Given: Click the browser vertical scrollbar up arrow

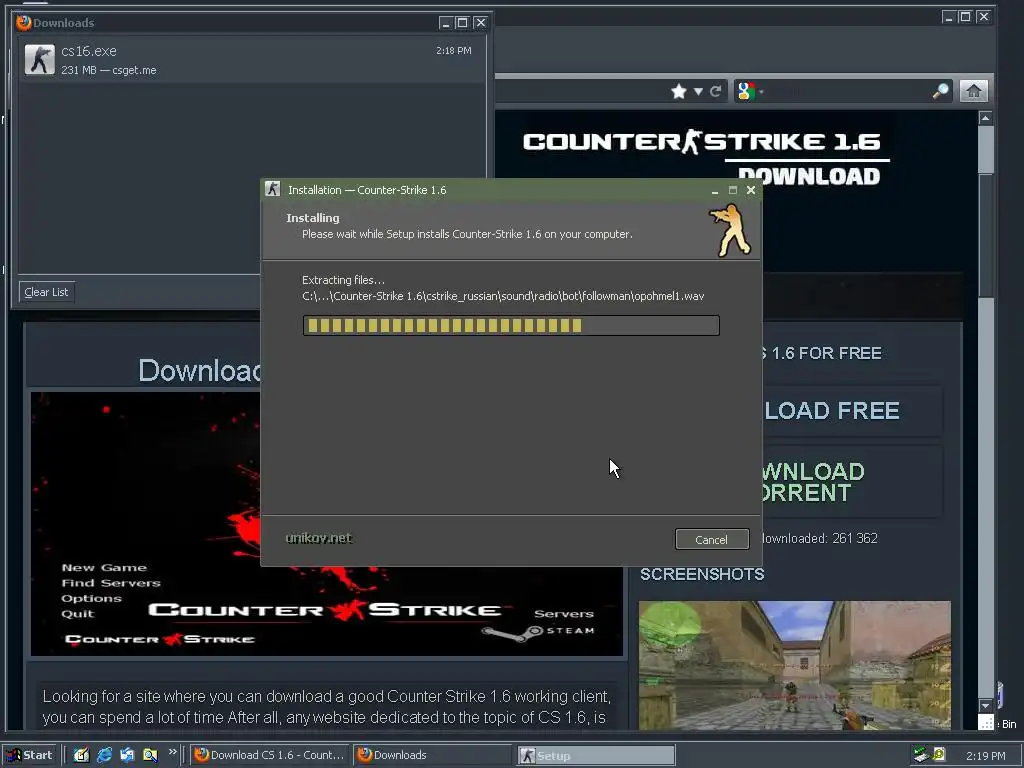Looking at the screenshot, I should pyautogui.click(x=986, y=118).
